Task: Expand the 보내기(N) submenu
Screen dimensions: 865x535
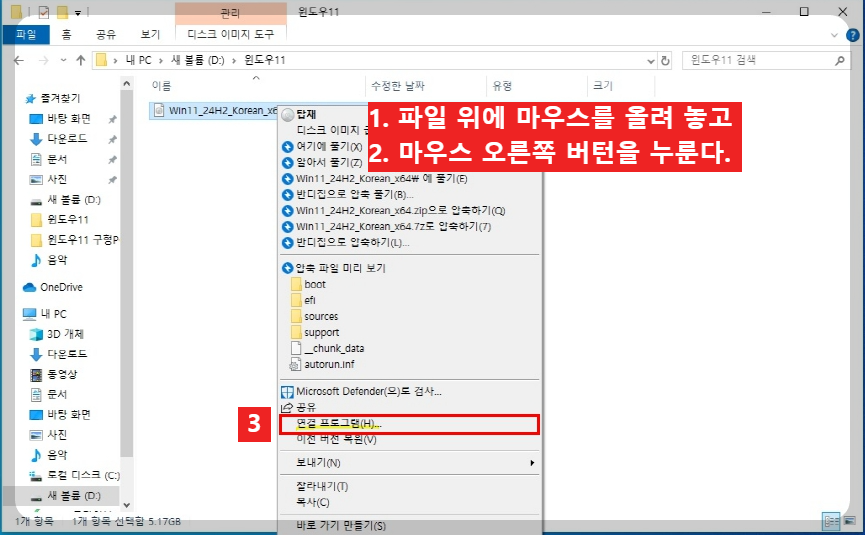Action: [x=409, y=462]
